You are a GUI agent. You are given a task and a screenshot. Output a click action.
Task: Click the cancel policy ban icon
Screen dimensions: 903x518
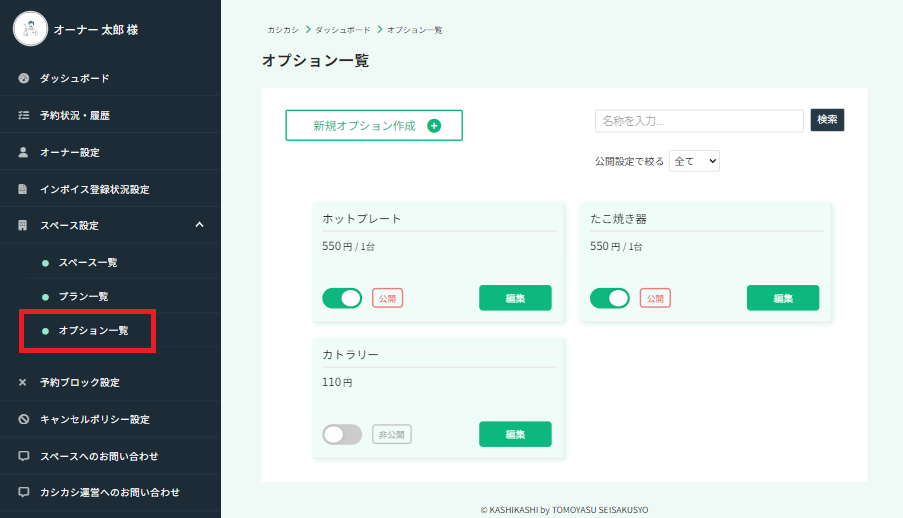[x=24, y=419]
